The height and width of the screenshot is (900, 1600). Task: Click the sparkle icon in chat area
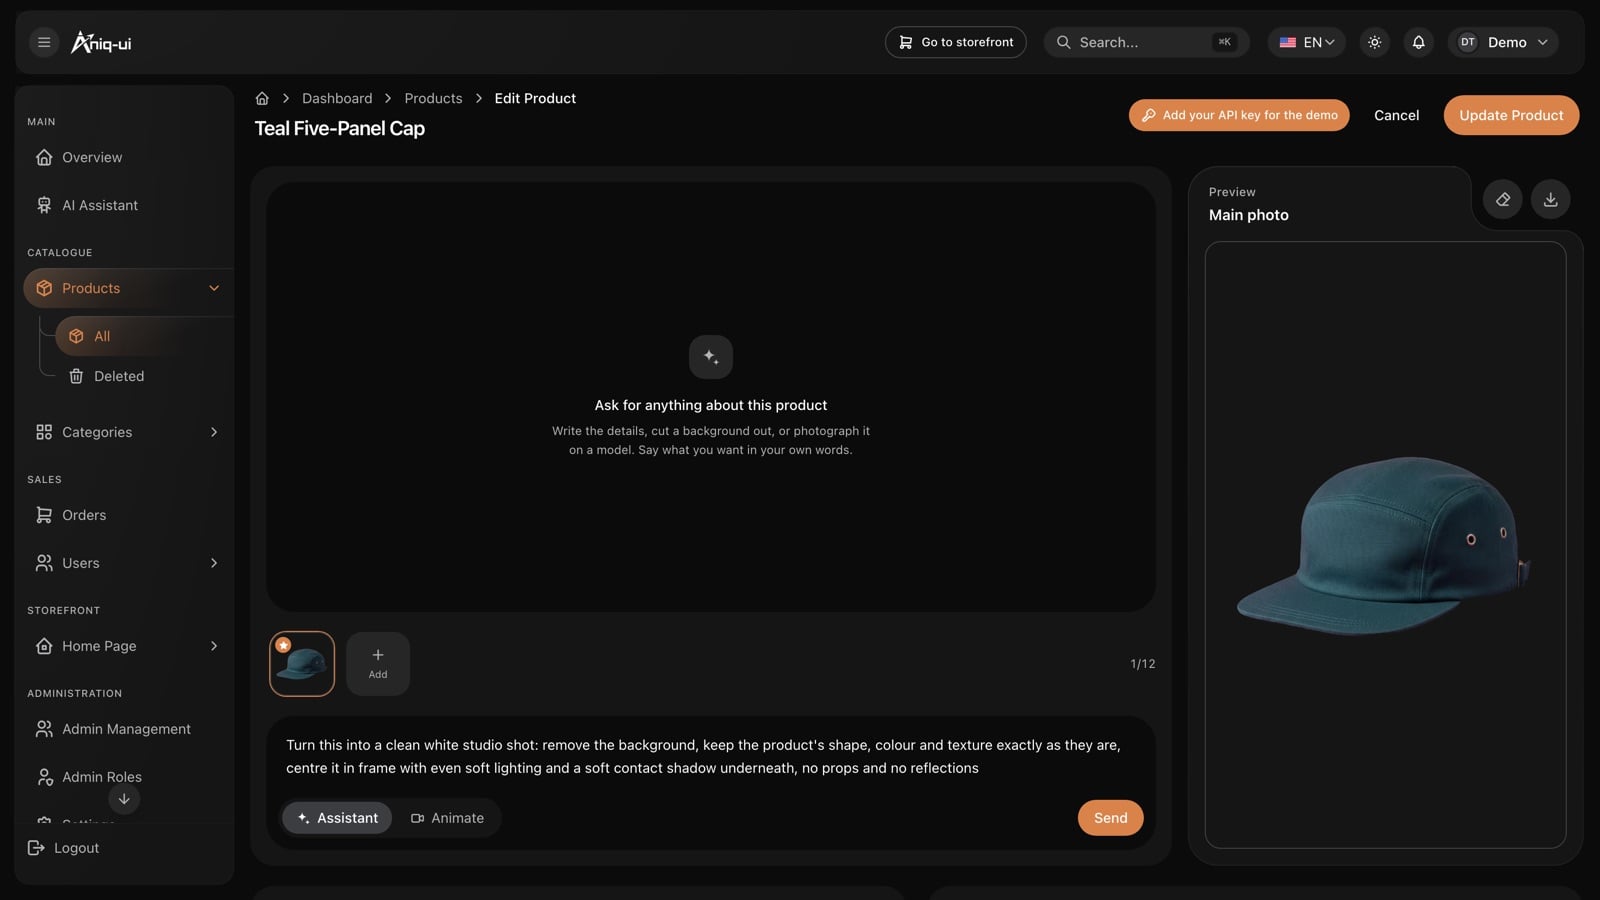click(x=711, y=357)
